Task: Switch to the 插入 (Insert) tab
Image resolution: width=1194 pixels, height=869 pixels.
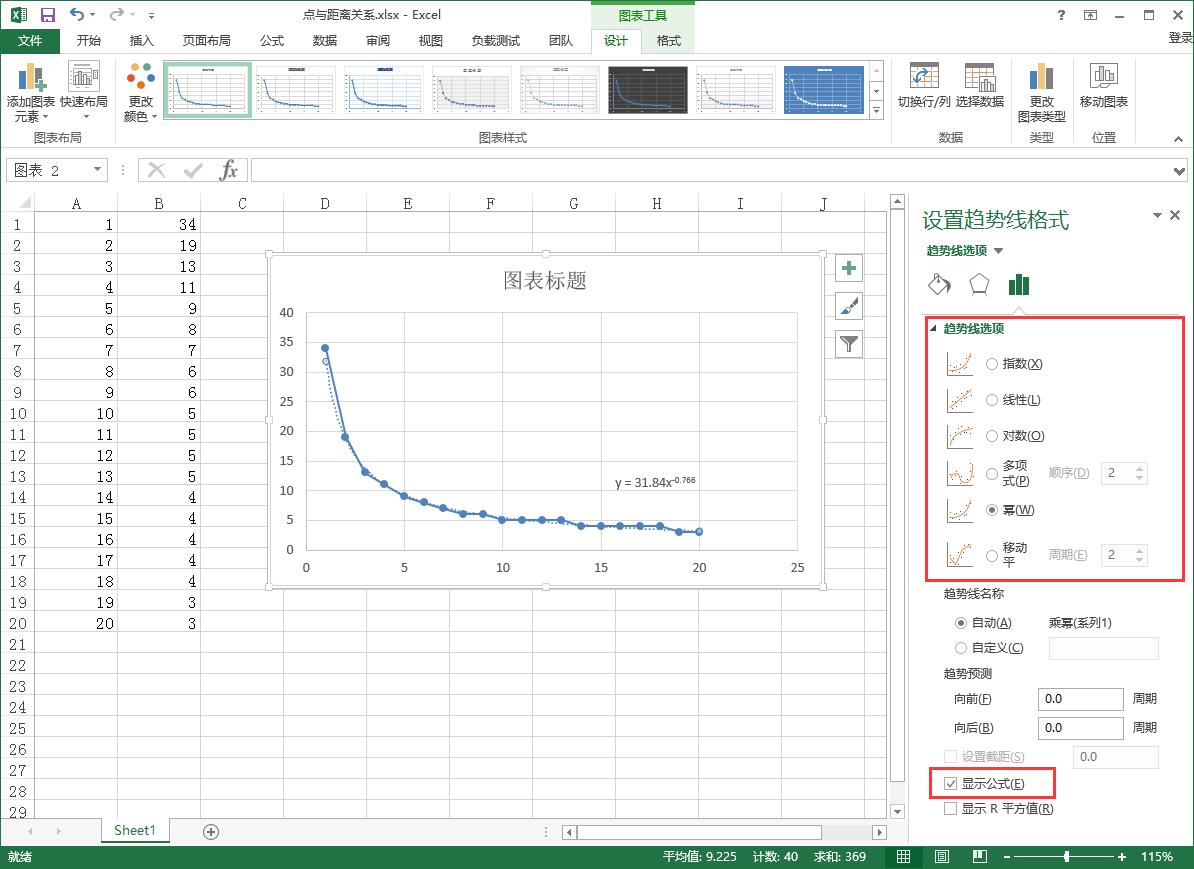Action: pyautogui.click(x=142, y=40)
